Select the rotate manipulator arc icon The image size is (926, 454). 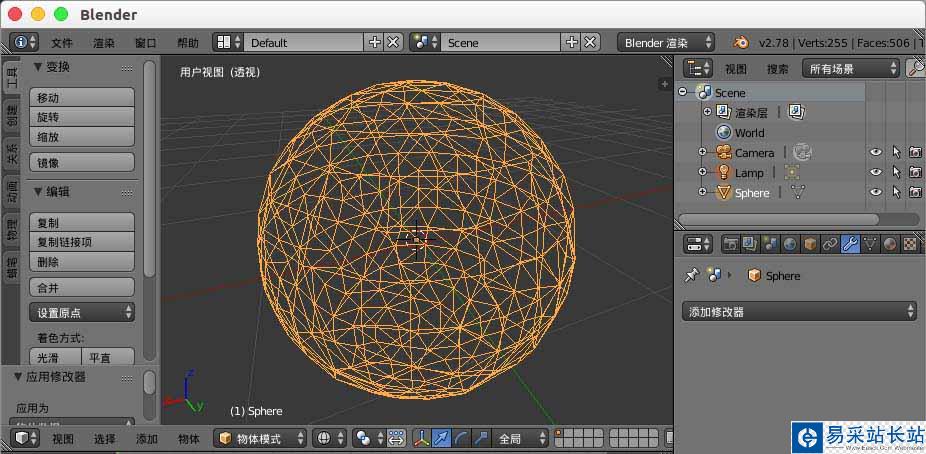[461, 439]
